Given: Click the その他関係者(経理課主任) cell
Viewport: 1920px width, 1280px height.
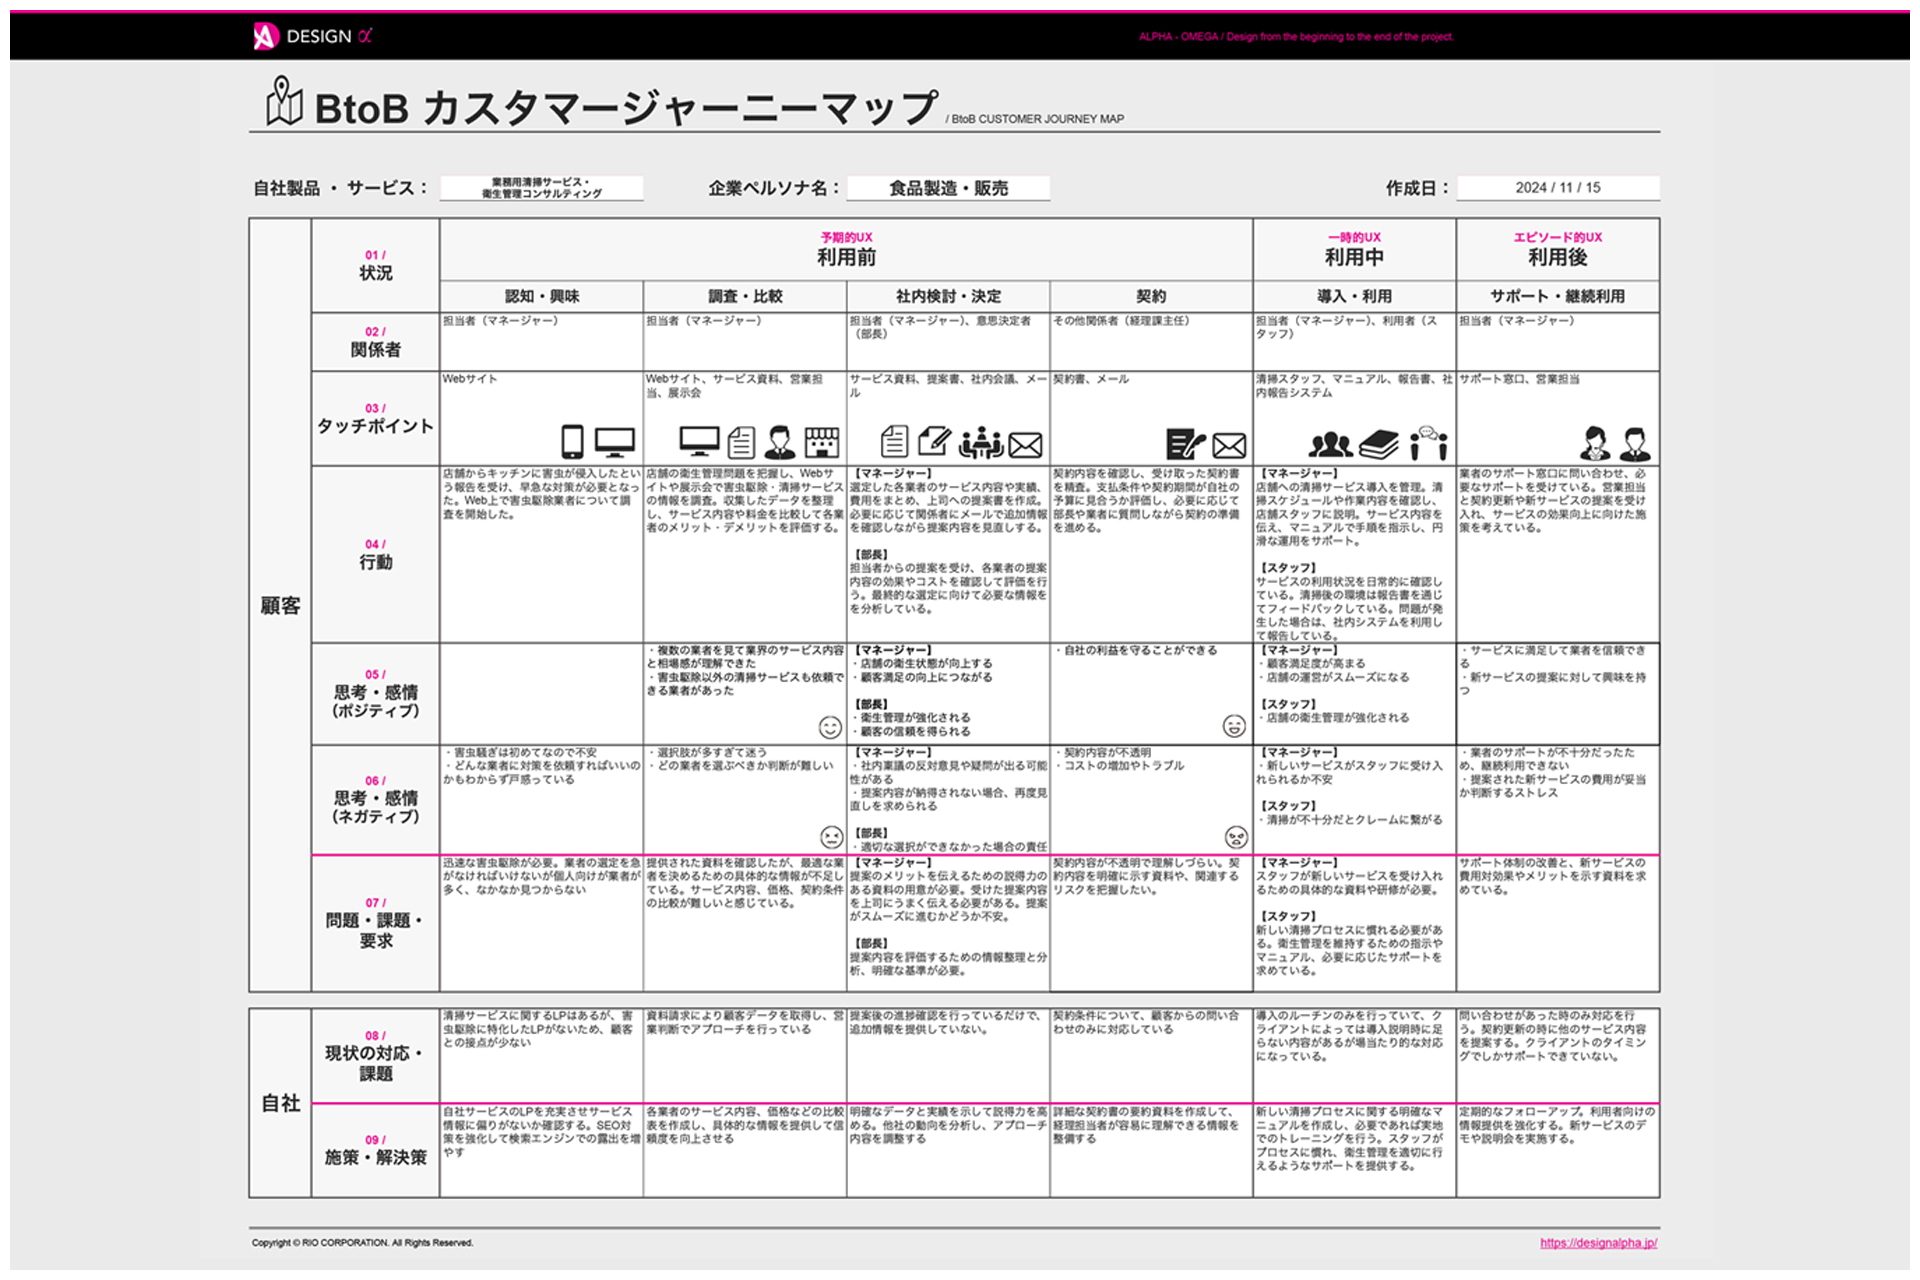Looking at the screenshot, I should pos(1151,342).
